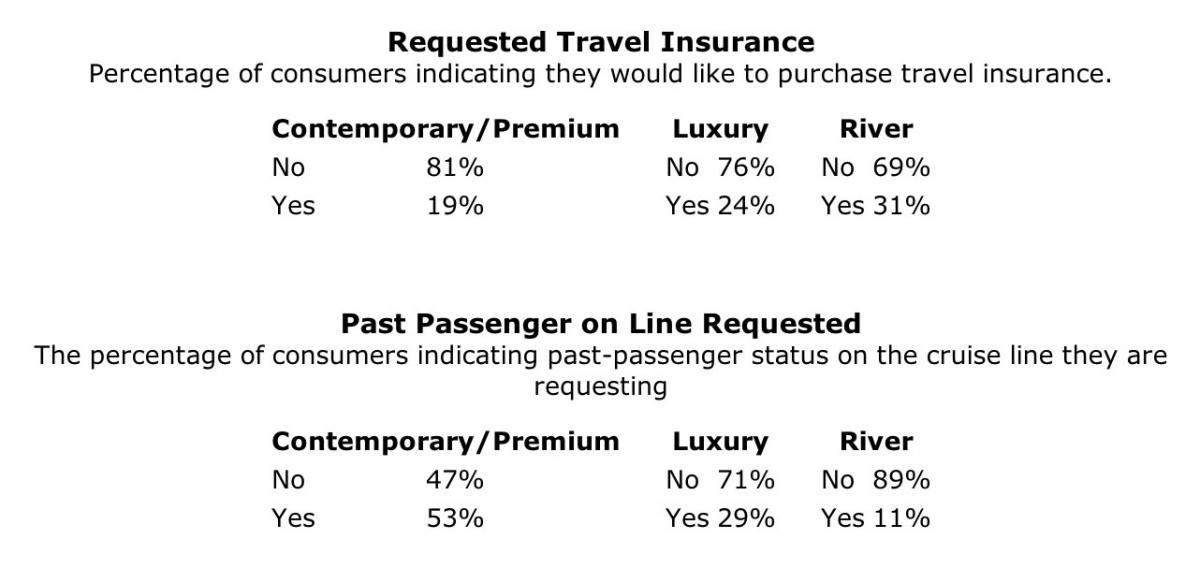
Task: Click the 53% Yes value
Action: tap(455, 518)
